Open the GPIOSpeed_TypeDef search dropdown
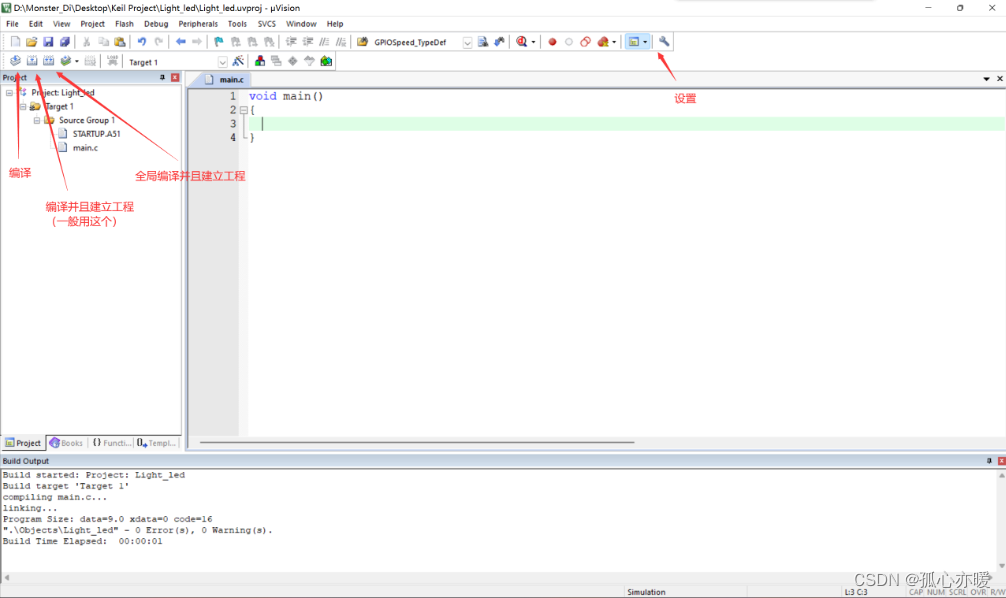Viewport: 1006px width, 598px height. (x=467, y=42)
